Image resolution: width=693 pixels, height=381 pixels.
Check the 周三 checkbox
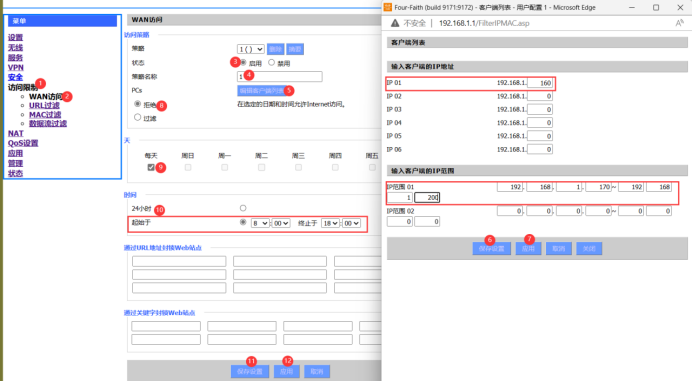click(298, 167)
